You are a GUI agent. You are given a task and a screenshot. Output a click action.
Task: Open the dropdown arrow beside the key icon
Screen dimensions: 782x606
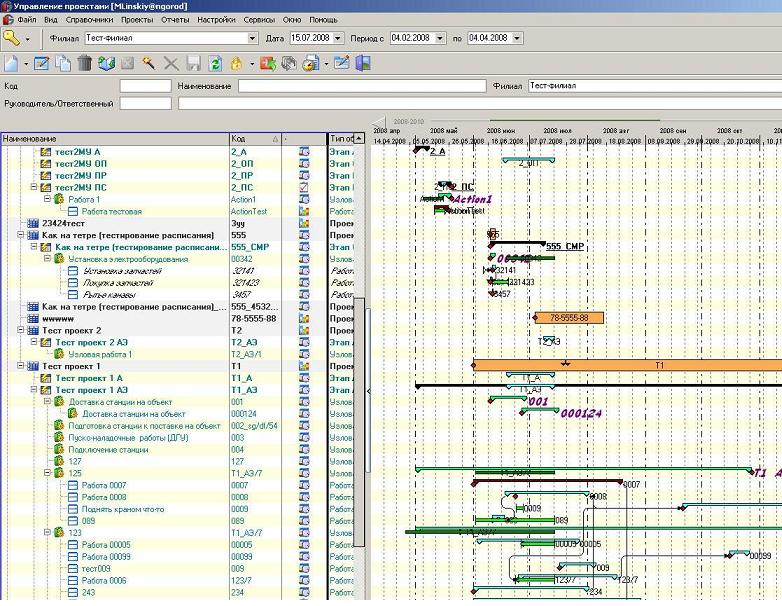pyautogui.click(x=27, y=38)
